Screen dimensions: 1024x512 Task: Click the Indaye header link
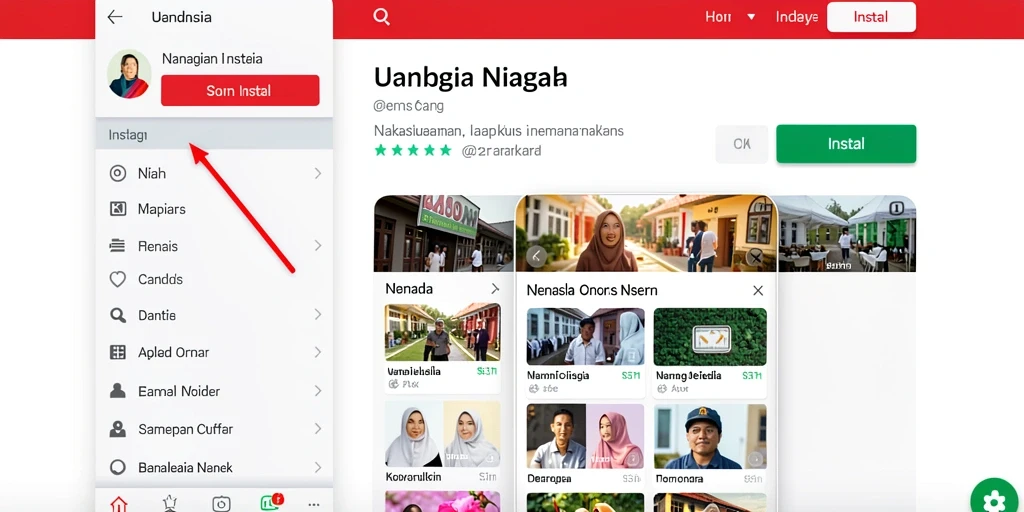click(x=797, y=17)
